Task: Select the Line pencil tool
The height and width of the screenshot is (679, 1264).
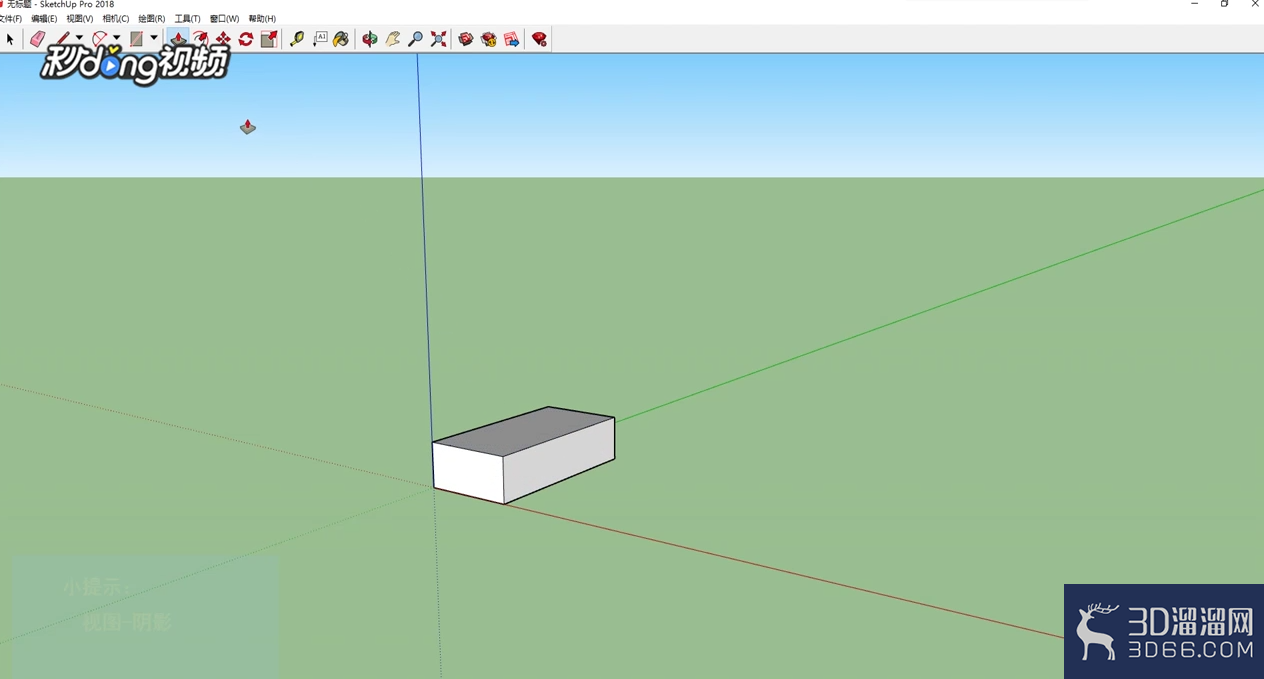Action: click(x=63, y=39)
